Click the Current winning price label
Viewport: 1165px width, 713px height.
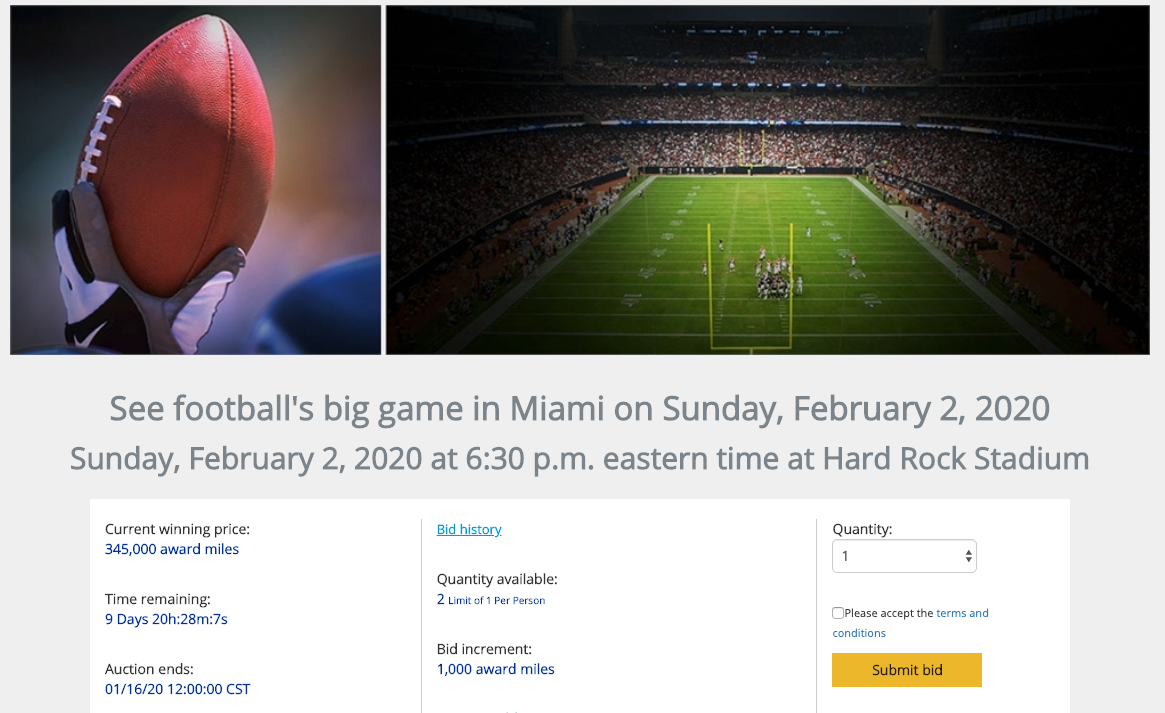(177, 529)
